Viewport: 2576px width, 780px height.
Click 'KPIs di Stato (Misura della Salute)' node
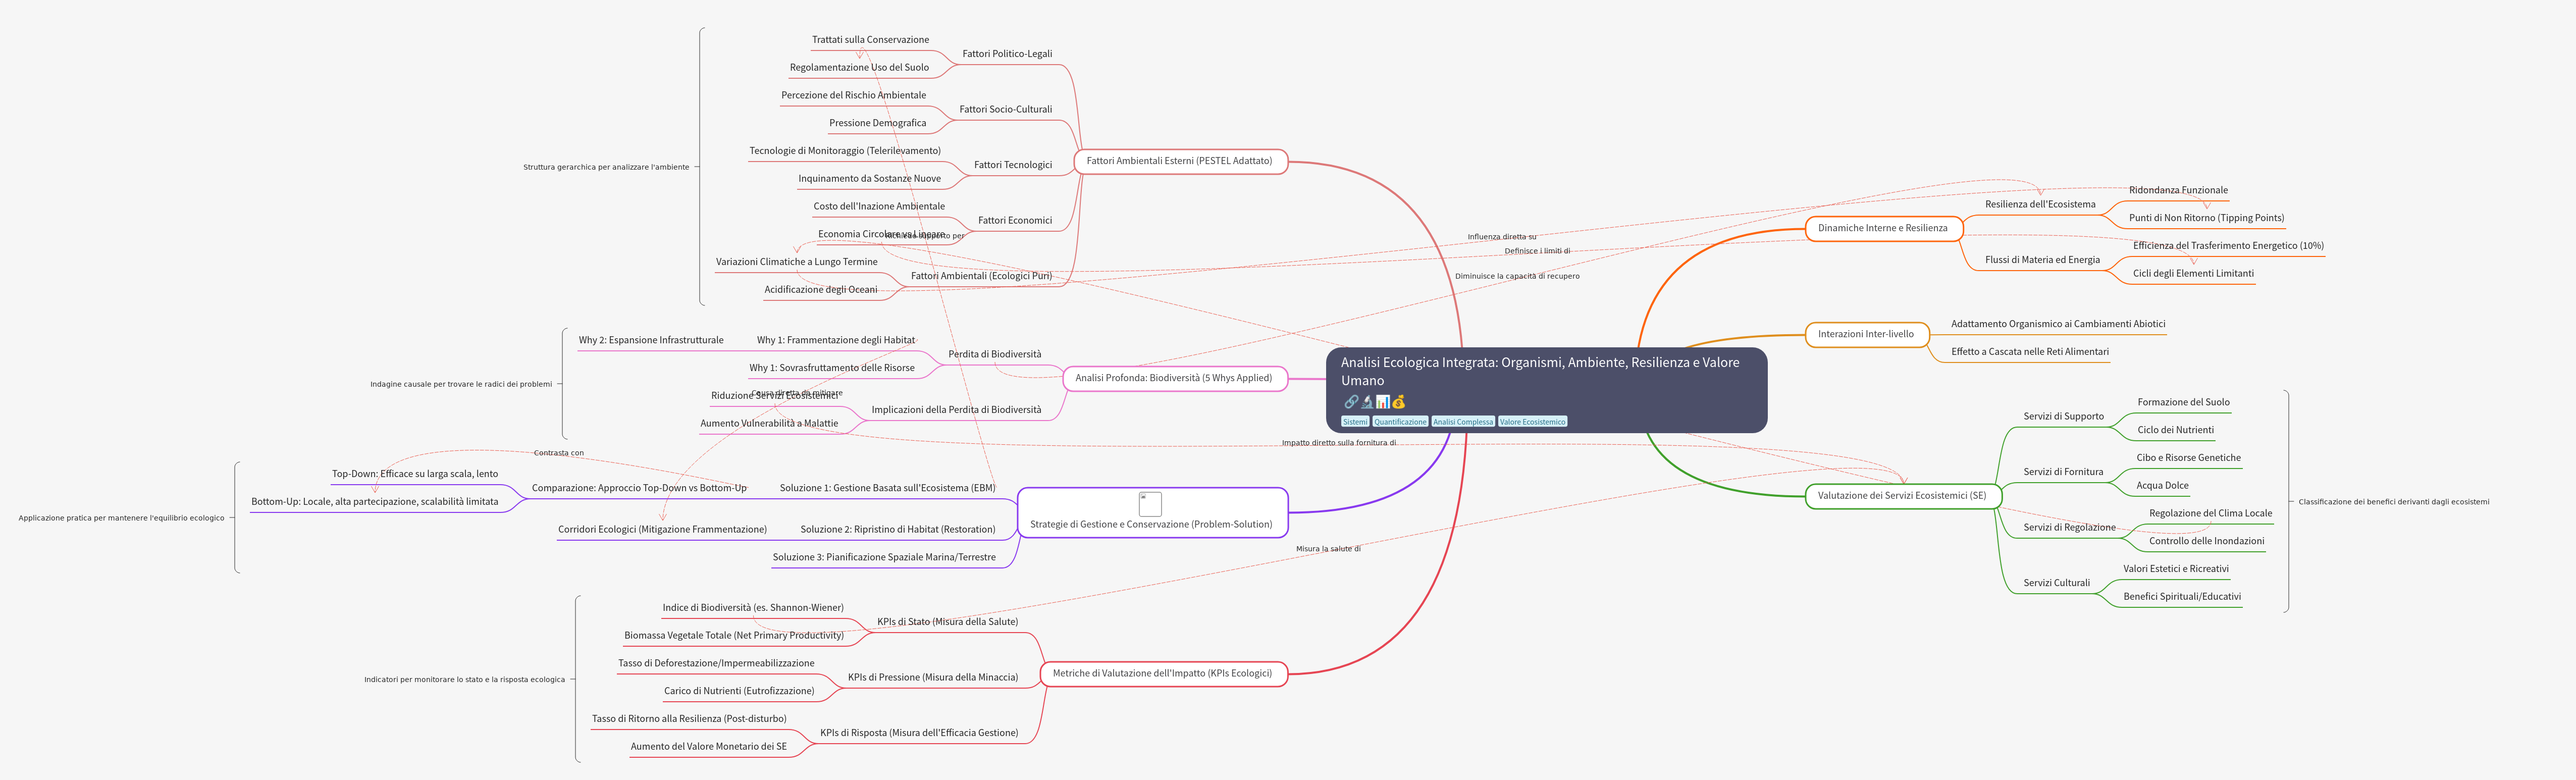[947, 622]
